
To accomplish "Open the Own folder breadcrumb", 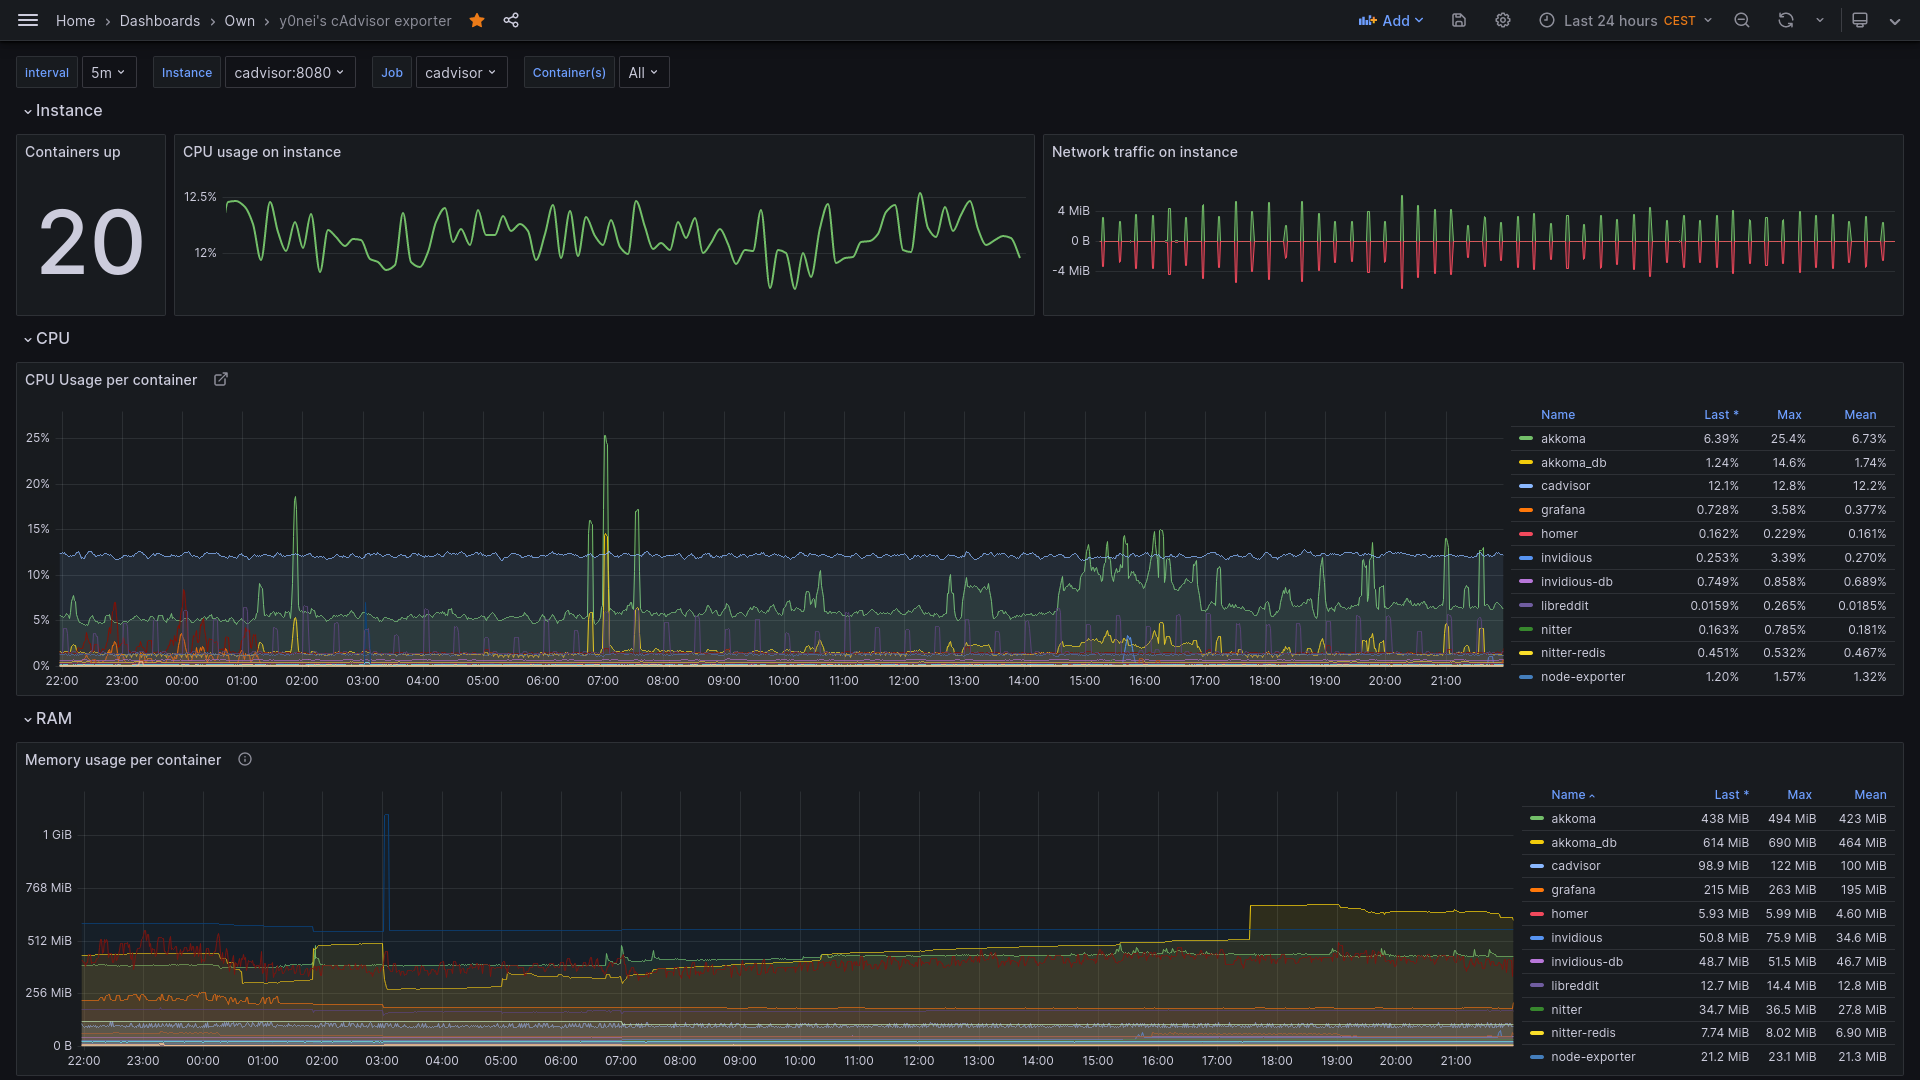I will tap(239, 20).
